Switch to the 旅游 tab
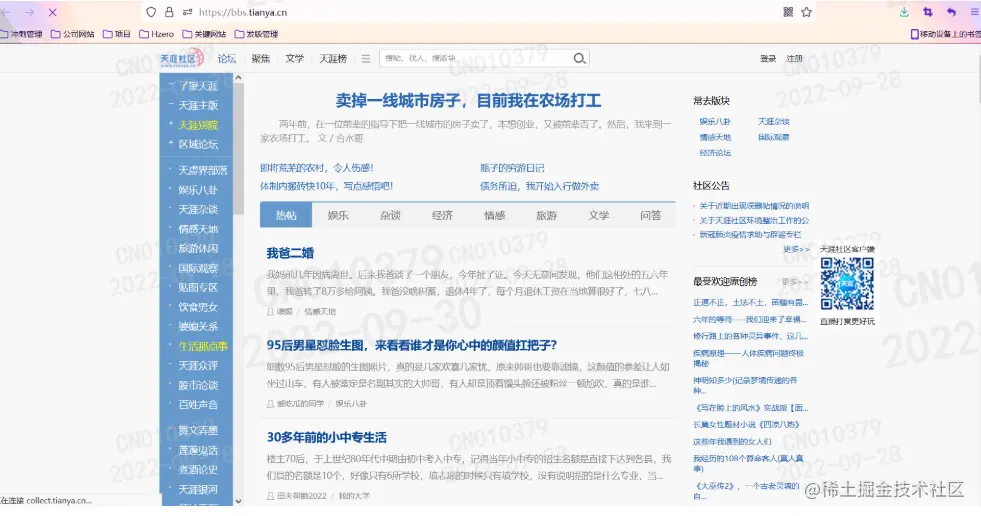 coord(546,215)
